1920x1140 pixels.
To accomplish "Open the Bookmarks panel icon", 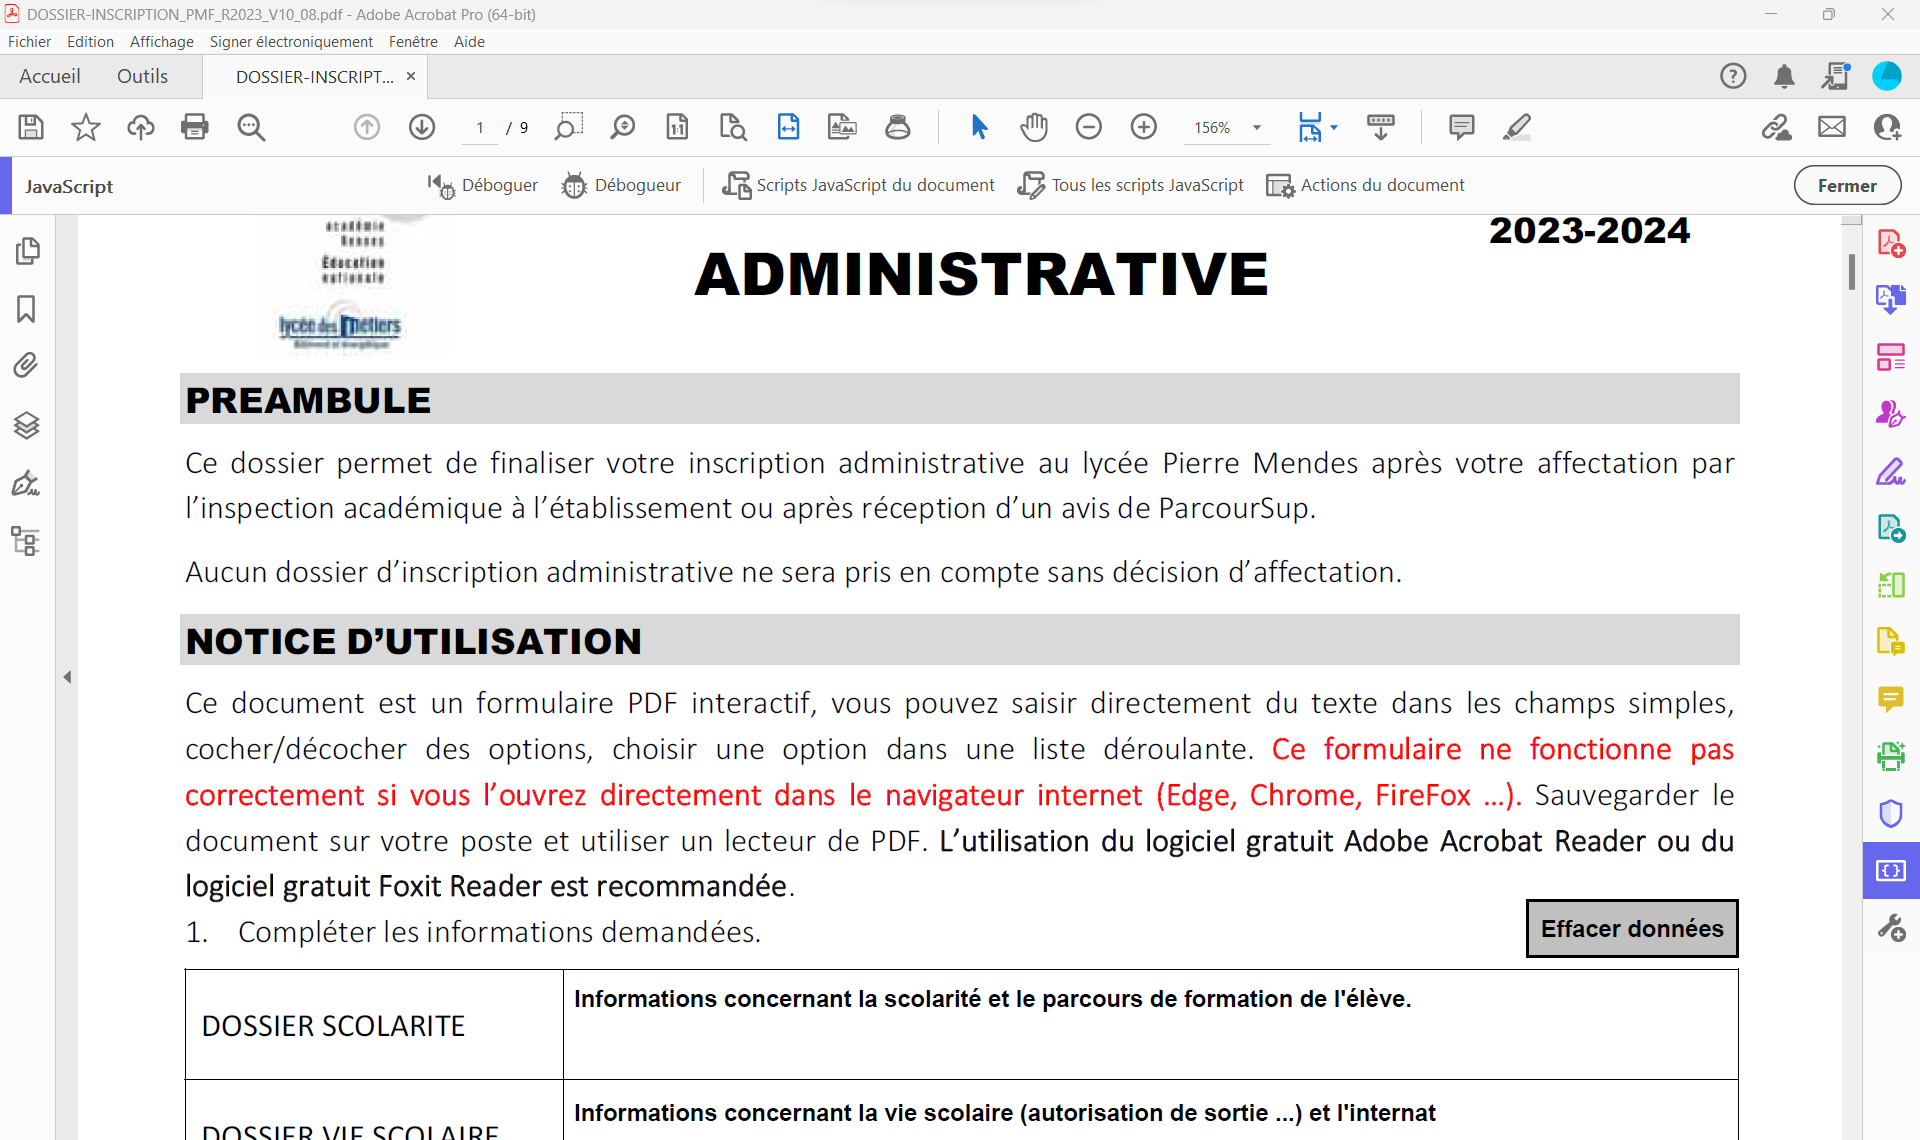I will (x=27, y=309).
